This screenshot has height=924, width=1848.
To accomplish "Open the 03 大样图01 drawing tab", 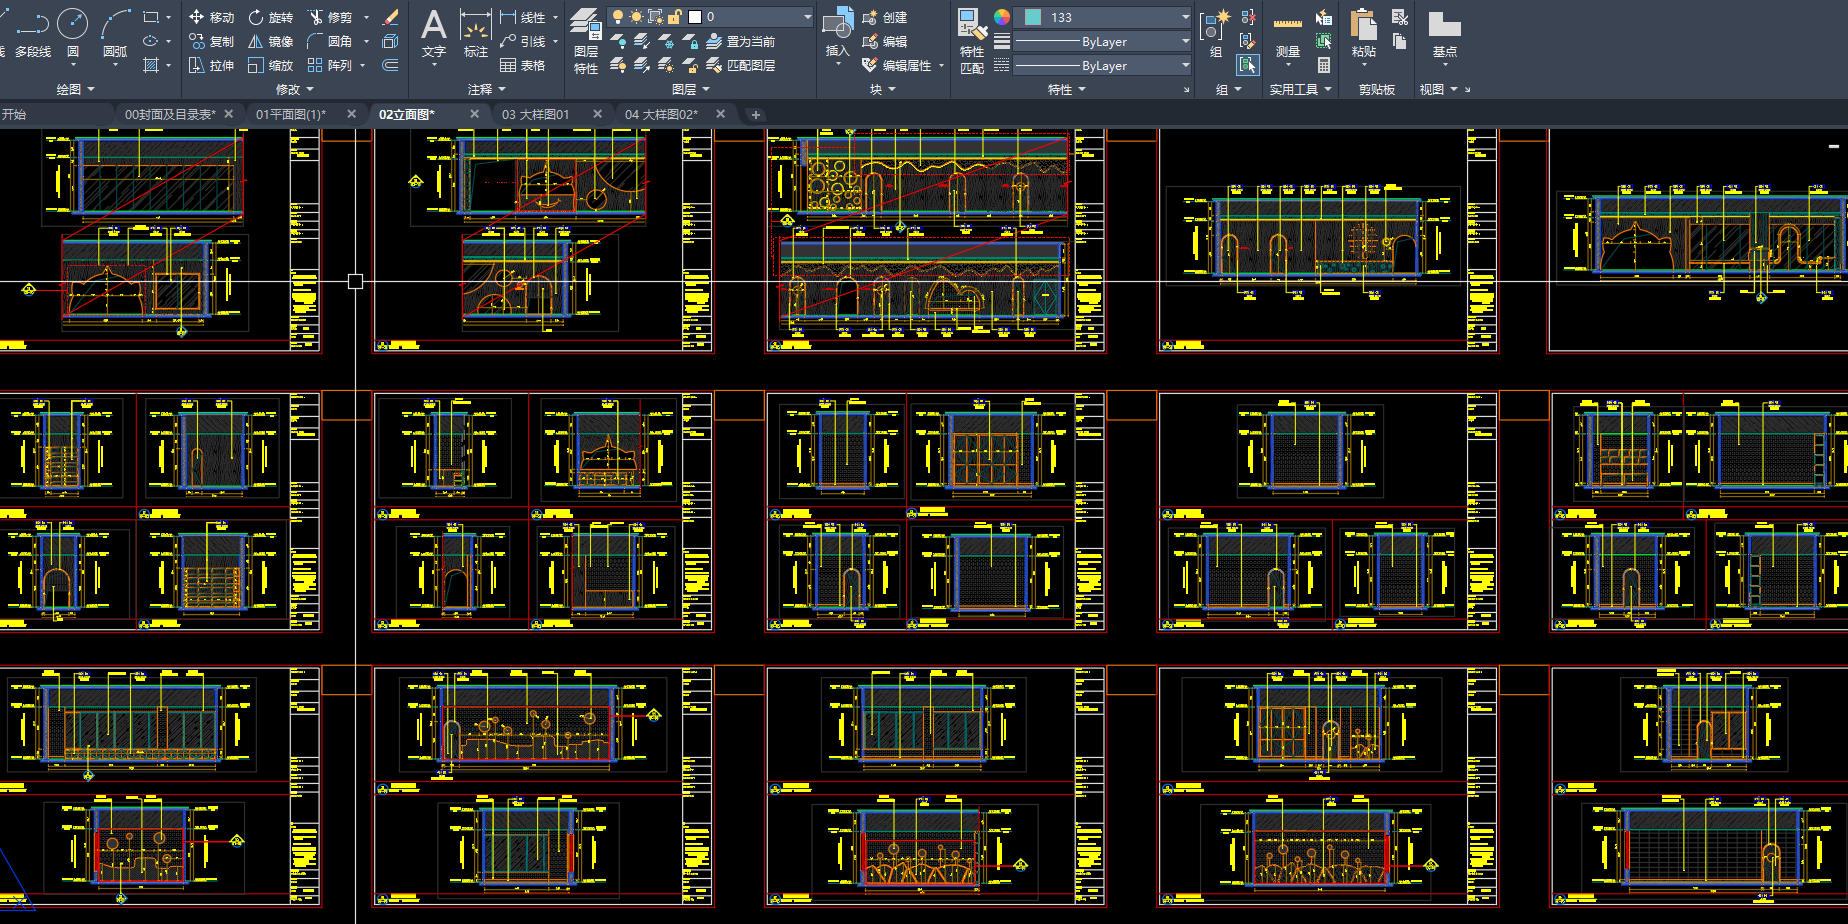I will [535, 114].
